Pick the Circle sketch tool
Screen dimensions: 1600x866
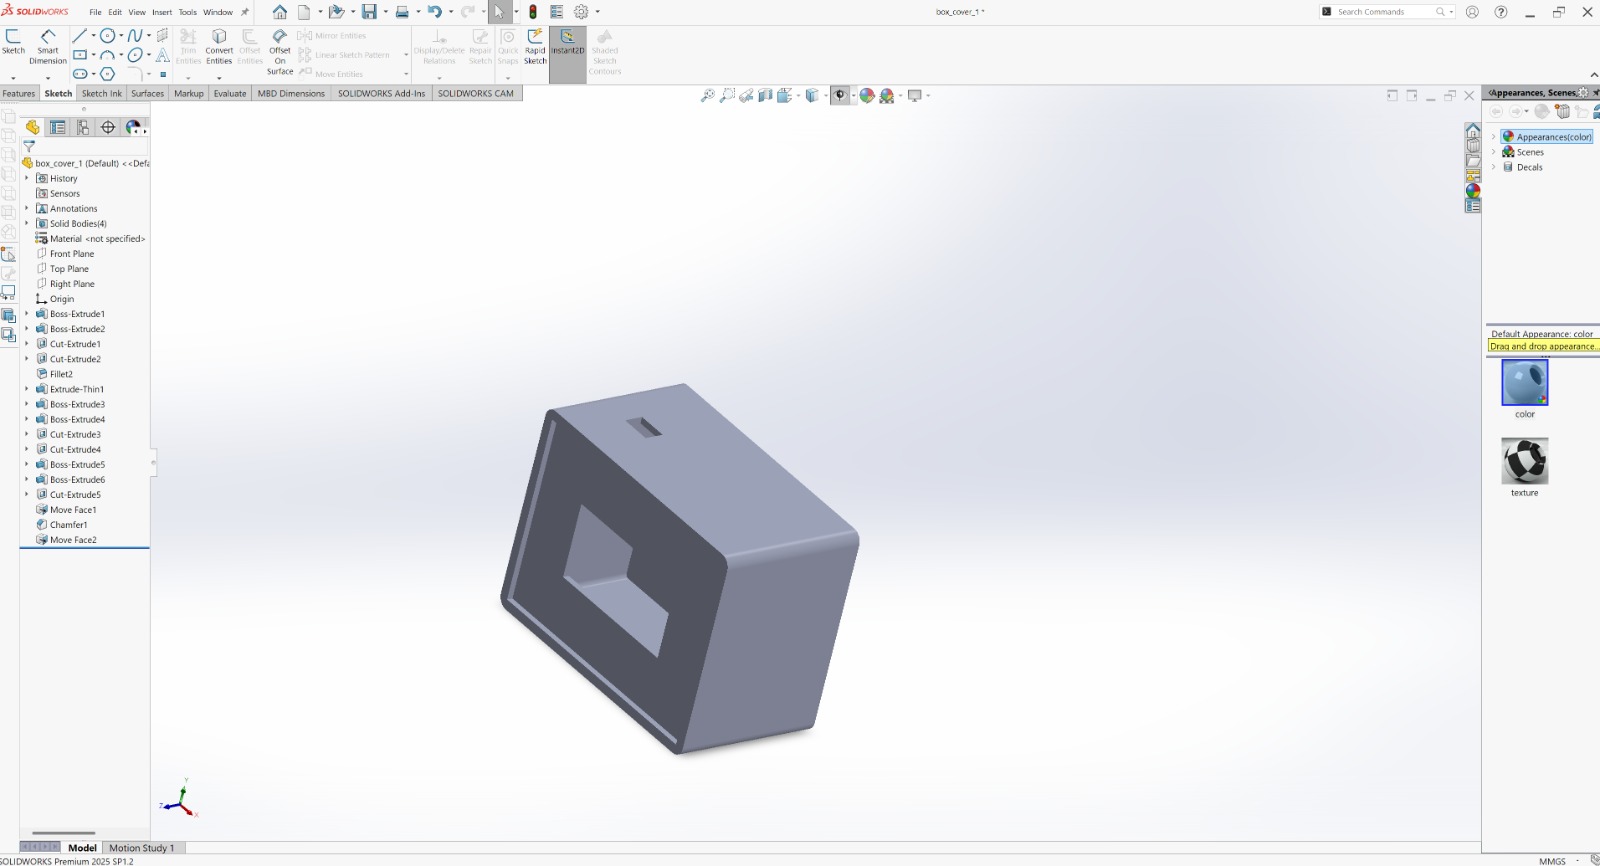pos(107,36)
